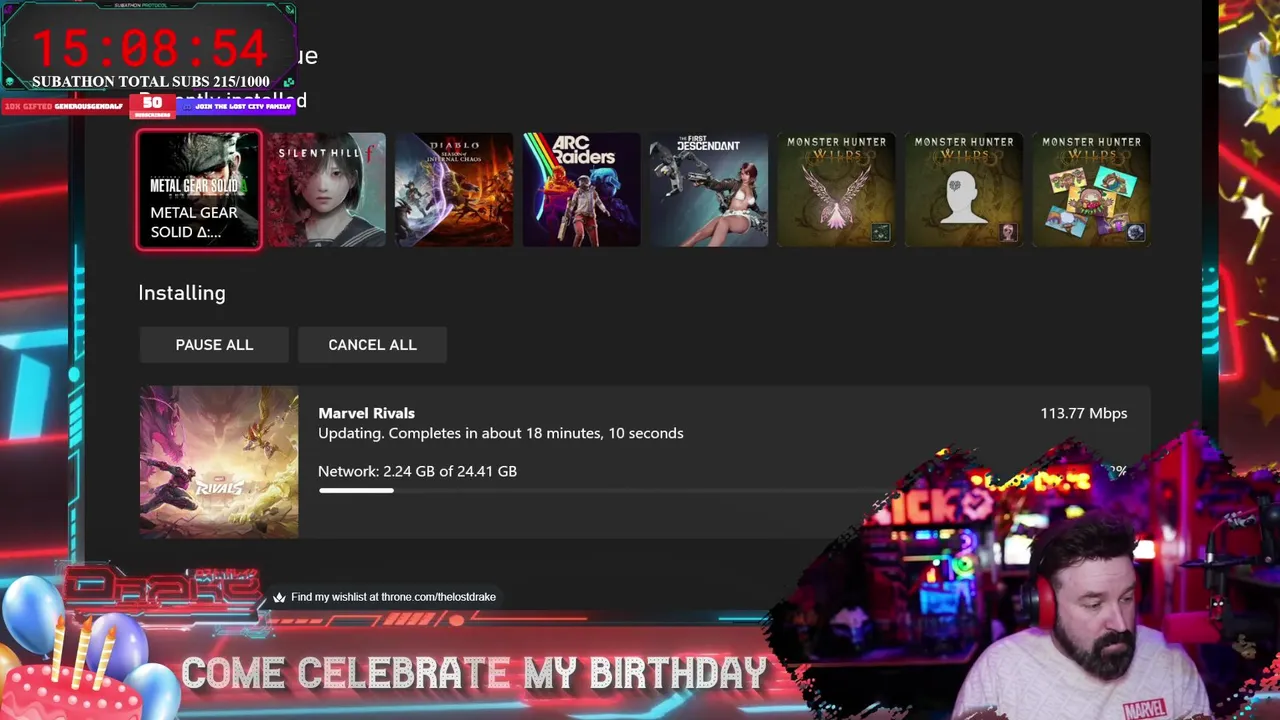1280x720 pixels.
Task: Click the Subathon Total Subs 215/1000 counter
Action: pos(150,82)
